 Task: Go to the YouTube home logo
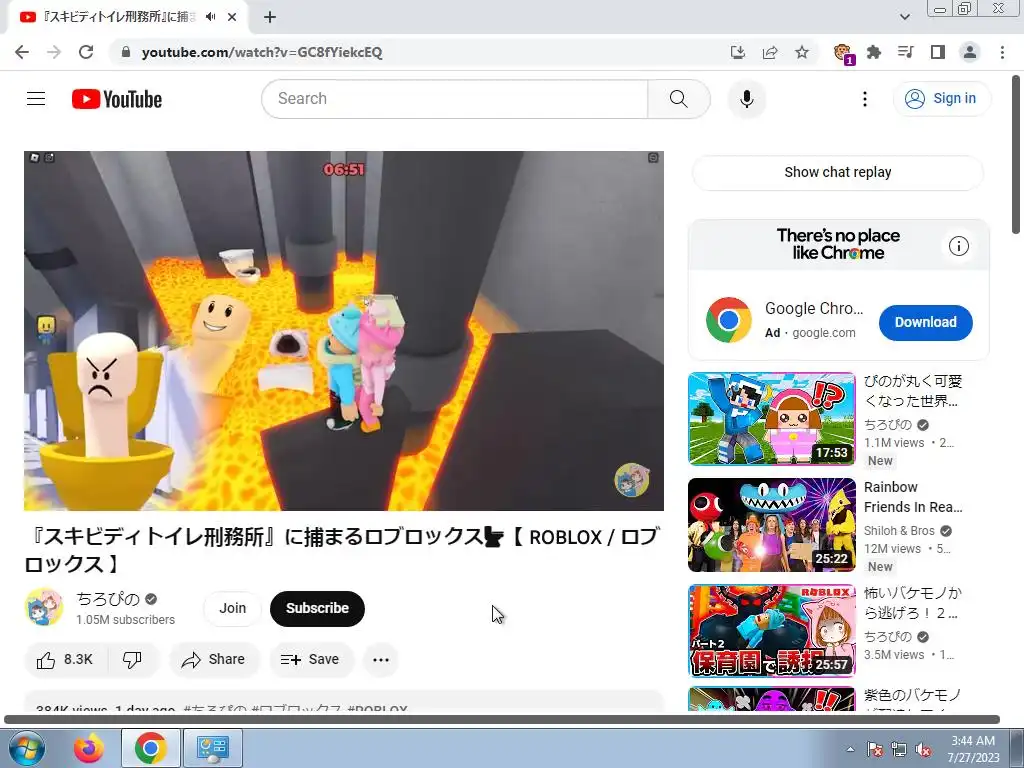click(x=117, y=99)
